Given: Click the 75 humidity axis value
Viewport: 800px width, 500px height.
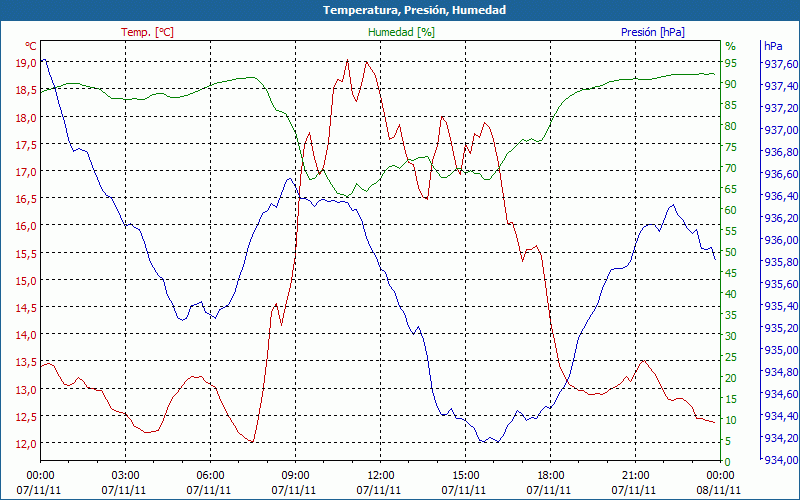Looking at the screenshot, I should tap(731, 147).
